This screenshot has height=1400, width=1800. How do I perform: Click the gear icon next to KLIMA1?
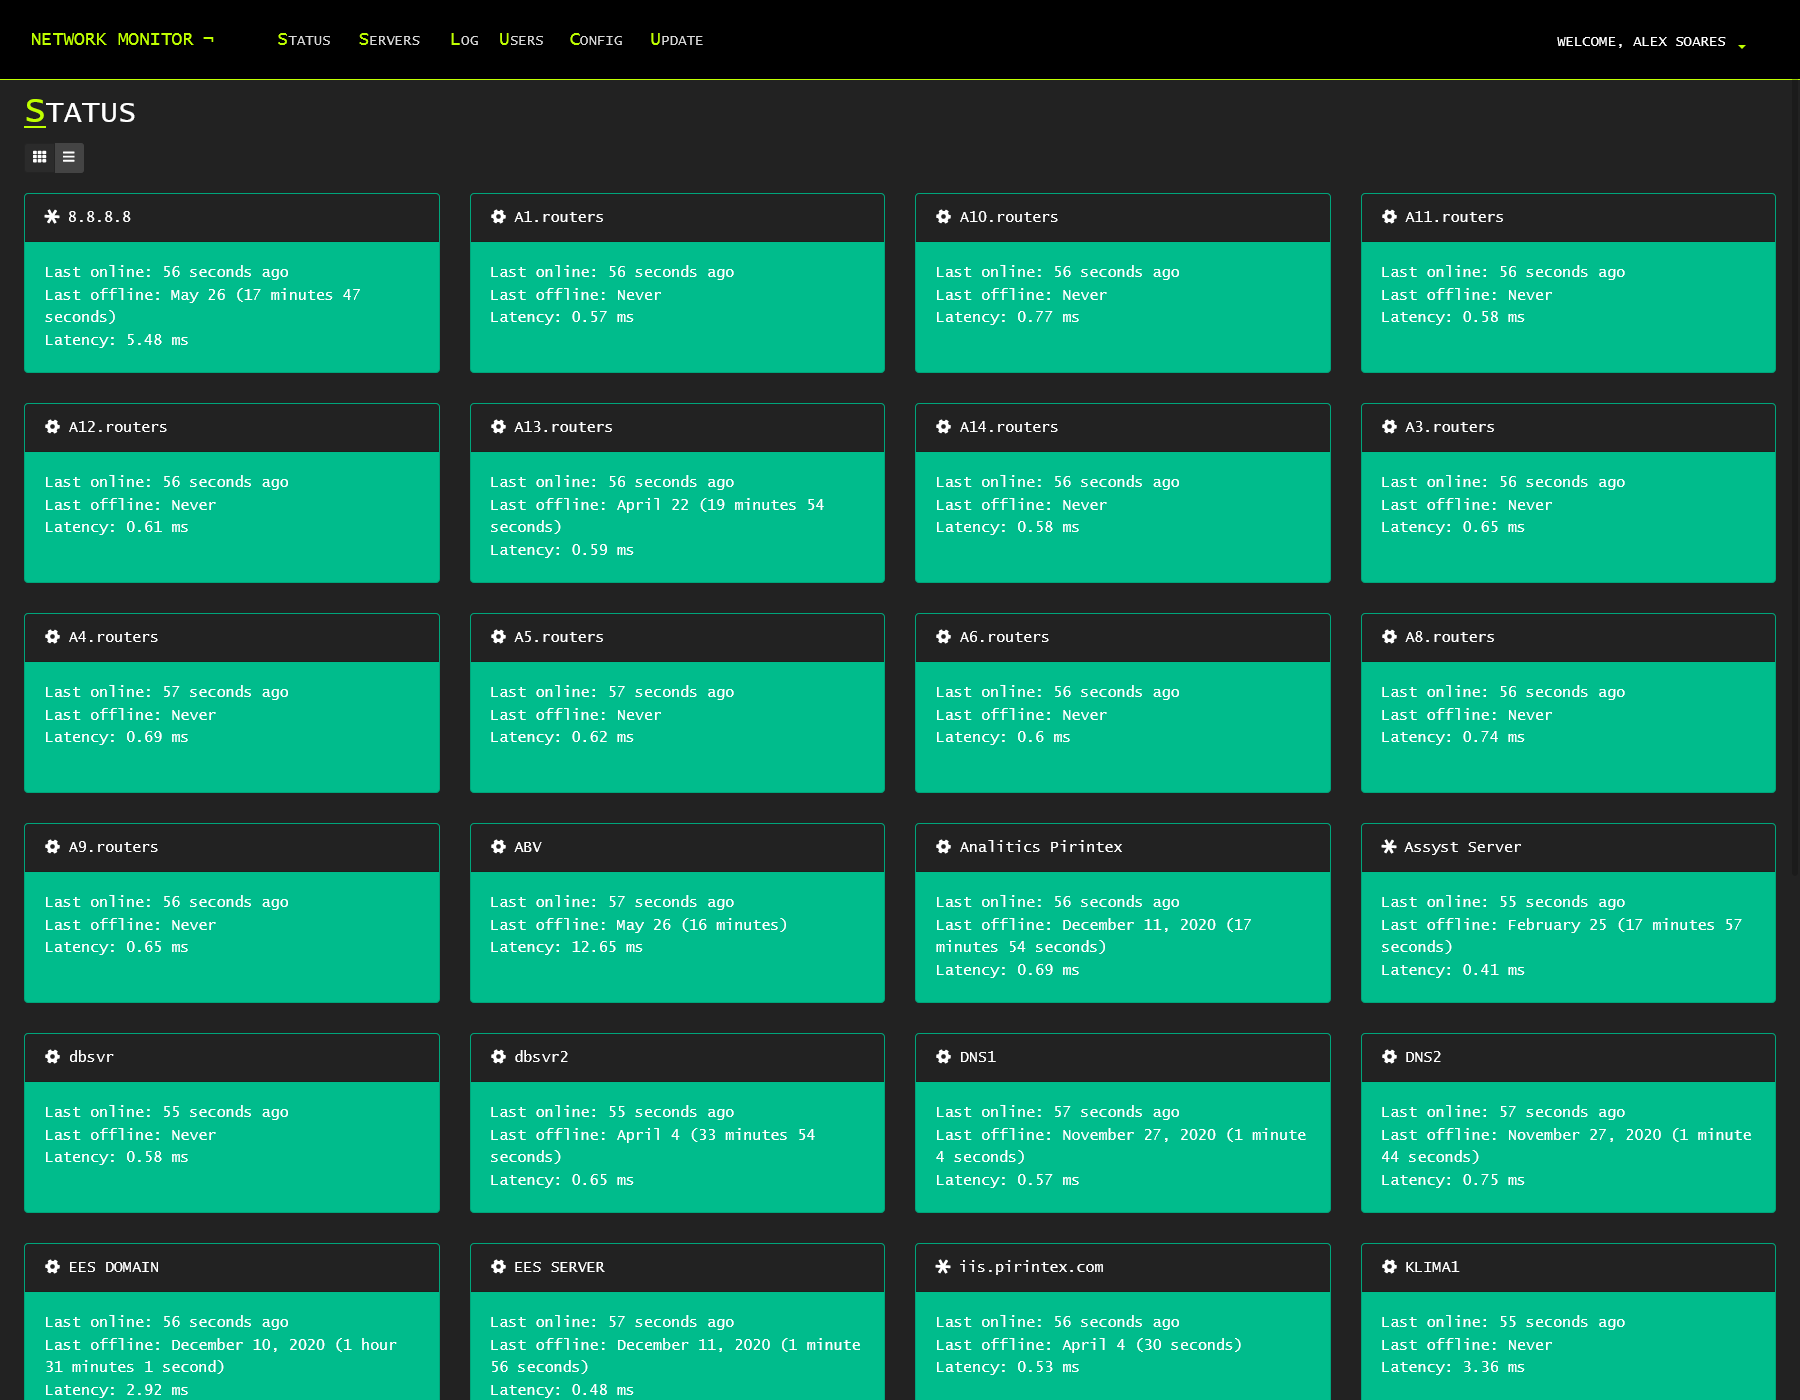(1389, 1267)
